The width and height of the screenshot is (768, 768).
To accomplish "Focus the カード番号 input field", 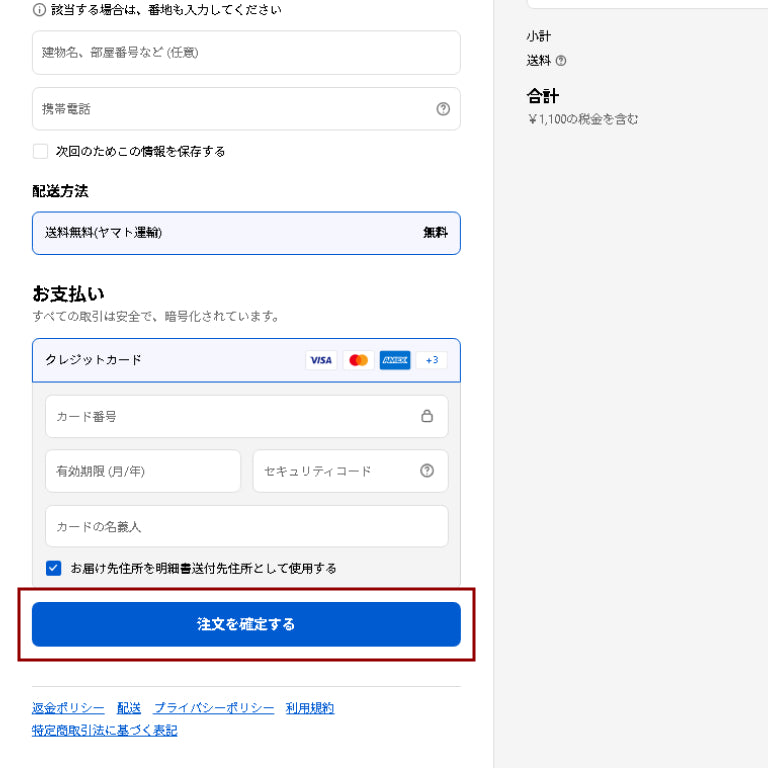I will (230, 416).
